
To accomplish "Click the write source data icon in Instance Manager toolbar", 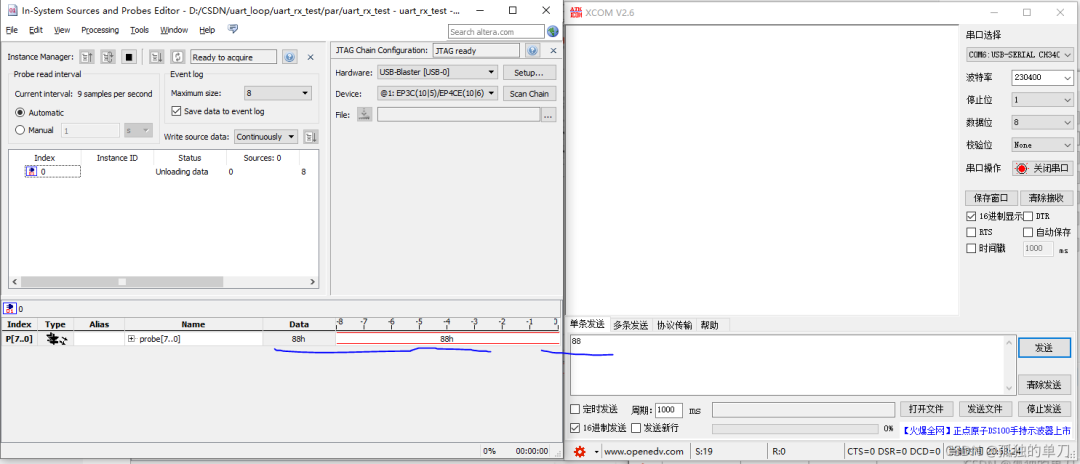I will [156, 57].
